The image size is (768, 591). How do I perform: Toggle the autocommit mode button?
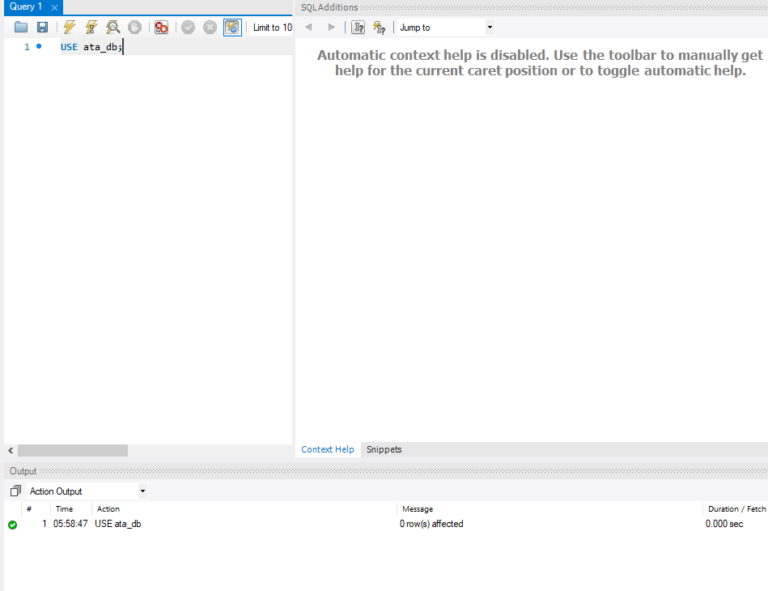pos(232,27)
